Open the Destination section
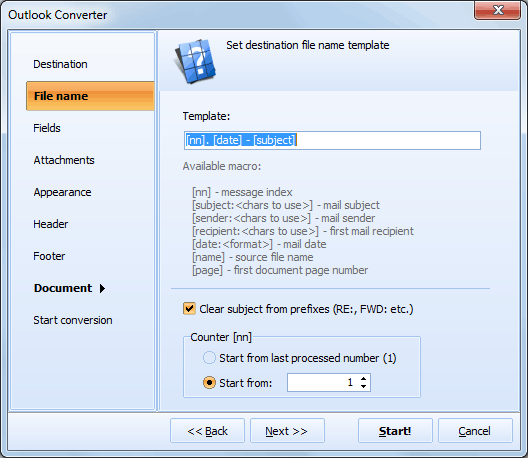528x458 pixels. click(60, 64)
